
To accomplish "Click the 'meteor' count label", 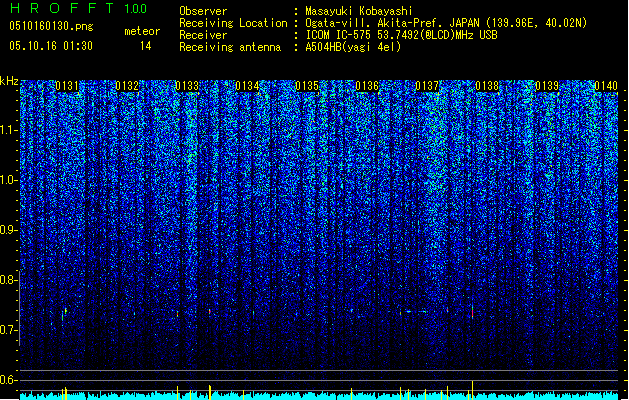I will click(x=142, y=31).
